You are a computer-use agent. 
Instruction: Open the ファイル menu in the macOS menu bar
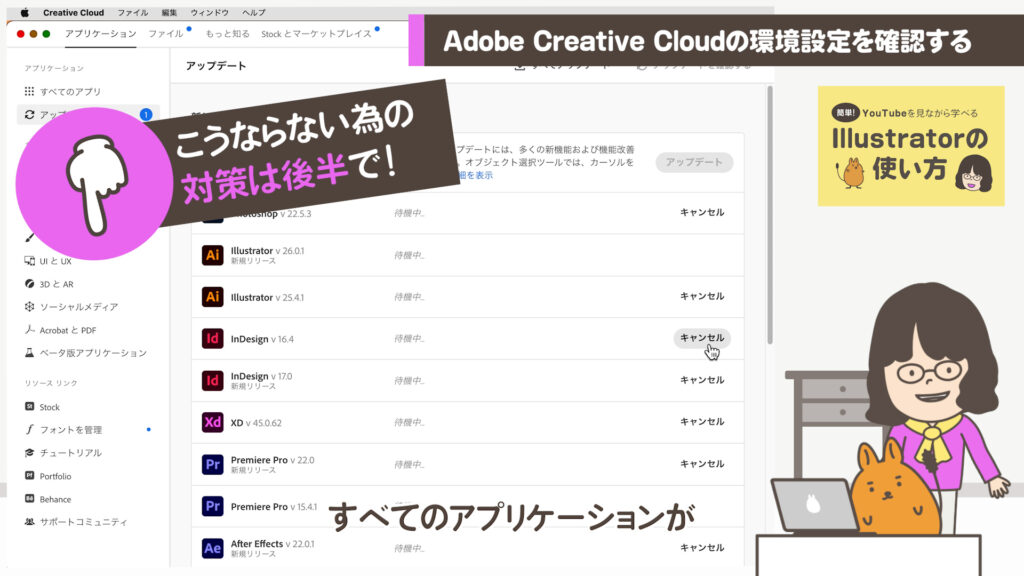click(x=133, y=12)
